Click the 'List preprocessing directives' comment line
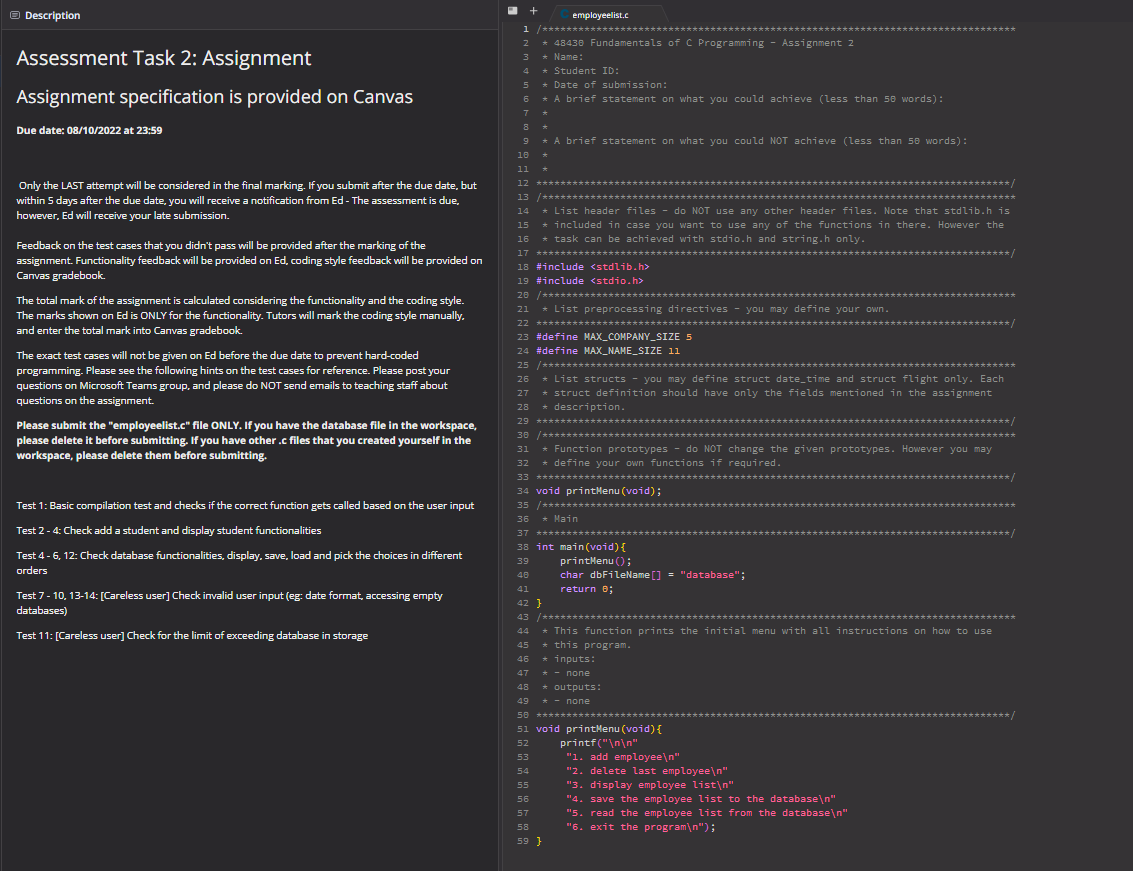This screenshot has height=871, width=1133. tap(715, 309)
